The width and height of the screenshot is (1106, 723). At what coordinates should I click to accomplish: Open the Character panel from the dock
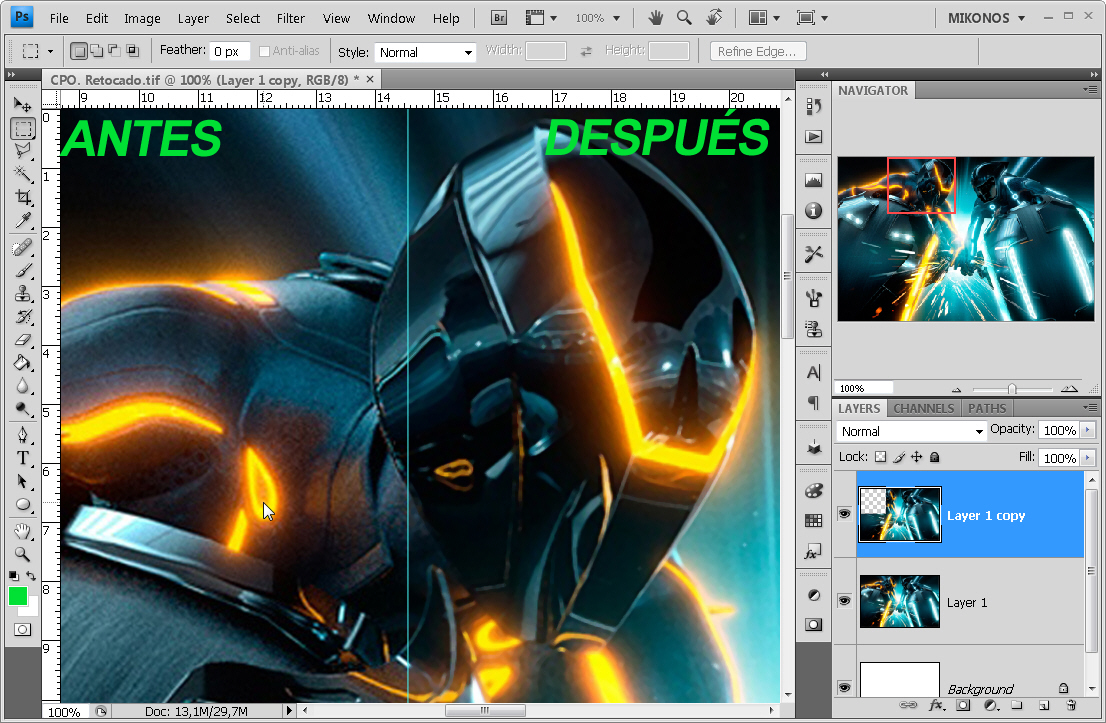(x=813, y=372)
